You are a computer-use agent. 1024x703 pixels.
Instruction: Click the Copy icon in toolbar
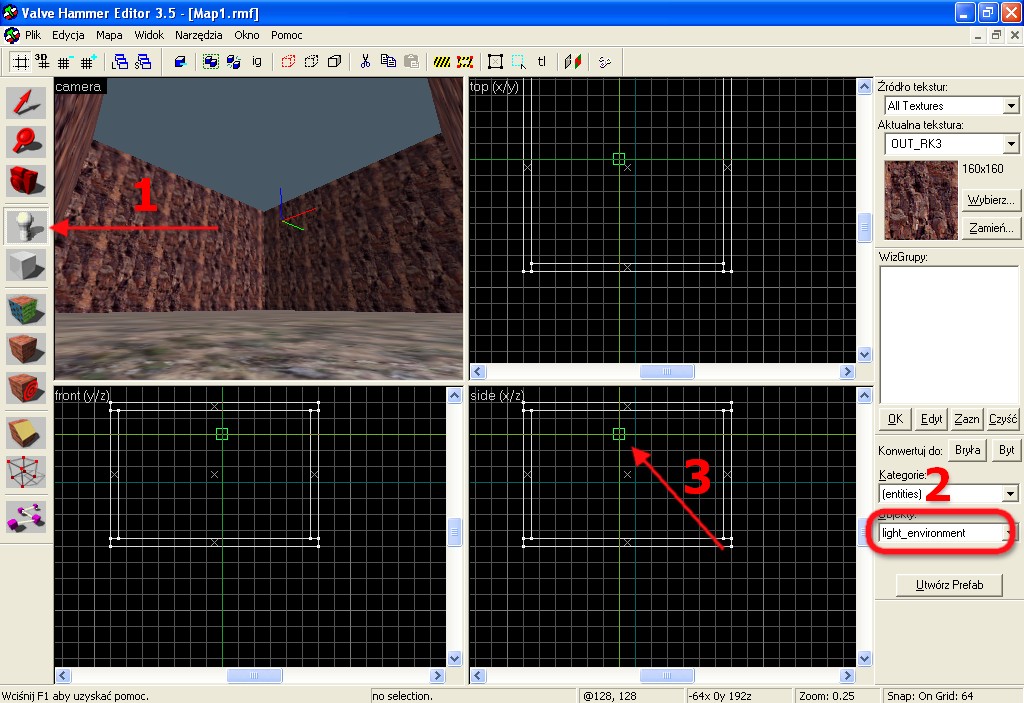[x=389, y=62]
